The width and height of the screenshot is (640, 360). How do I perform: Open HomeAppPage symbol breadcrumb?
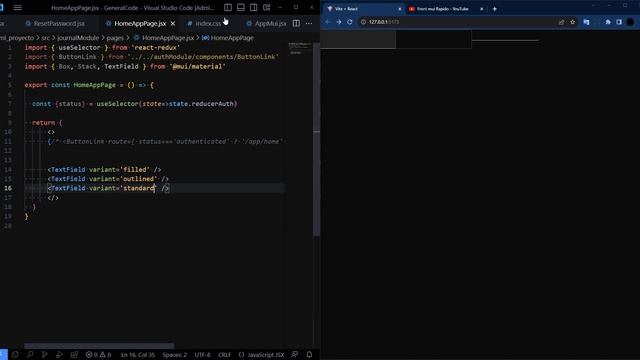[228, 38]
